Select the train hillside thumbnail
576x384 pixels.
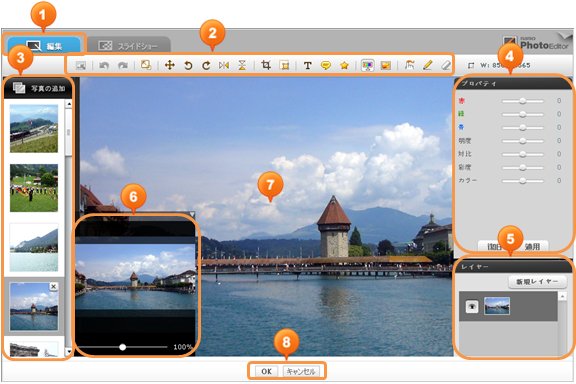click(34, 128)
